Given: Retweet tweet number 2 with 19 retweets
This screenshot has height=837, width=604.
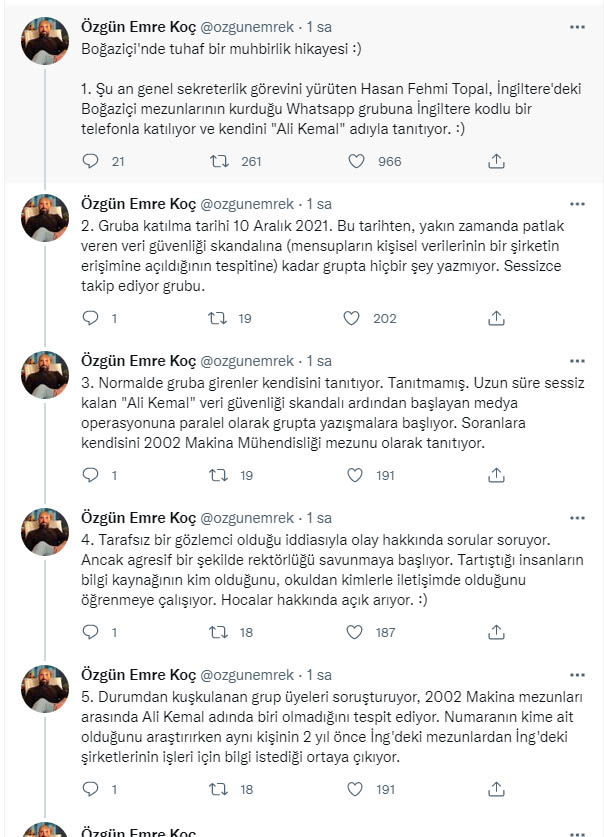Looking at the screenshot, I should tap(217, 318).
